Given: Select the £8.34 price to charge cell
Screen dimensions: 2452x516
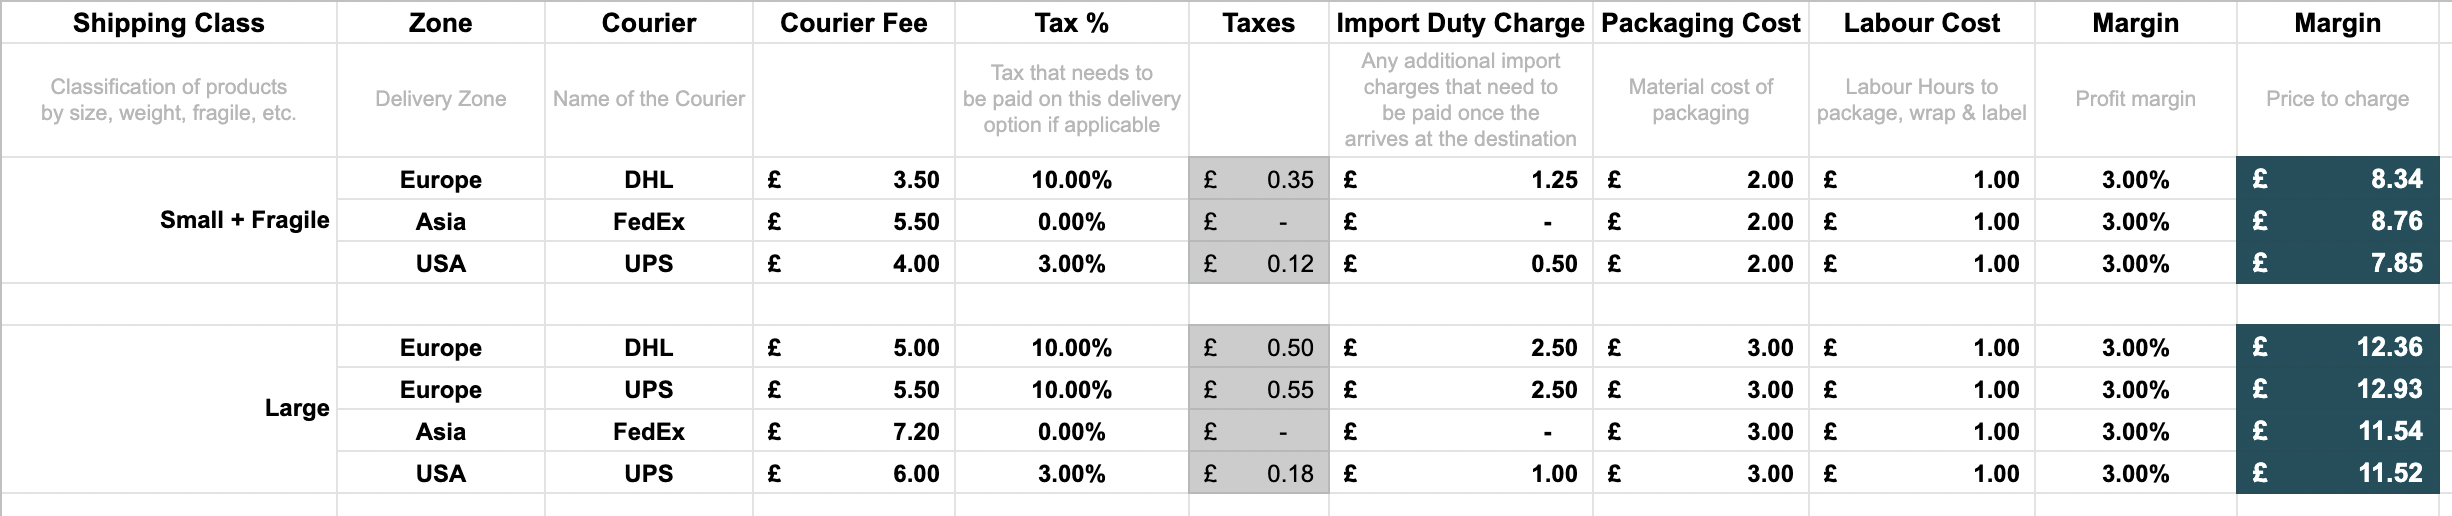Looking at the screenshot, I should tap(2337, 179).
